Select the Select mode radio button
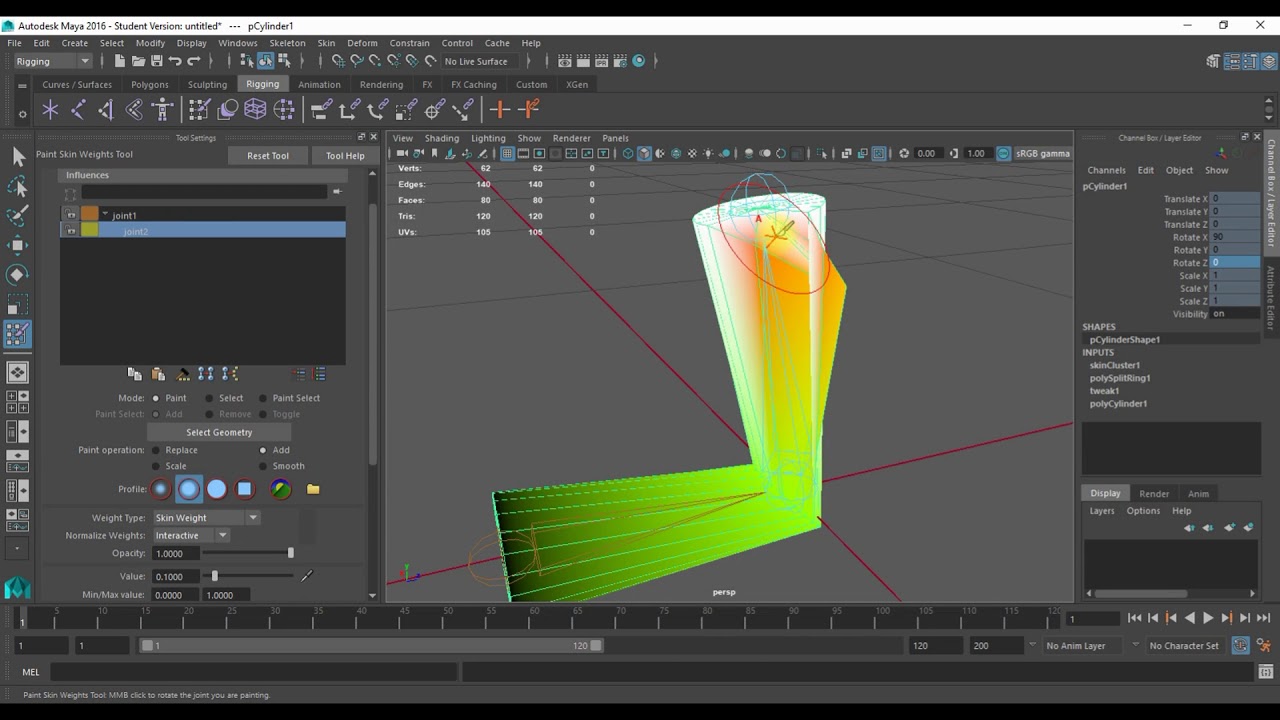The width and height of the screenshot is (1280, 720). click(x=210, y=398)
